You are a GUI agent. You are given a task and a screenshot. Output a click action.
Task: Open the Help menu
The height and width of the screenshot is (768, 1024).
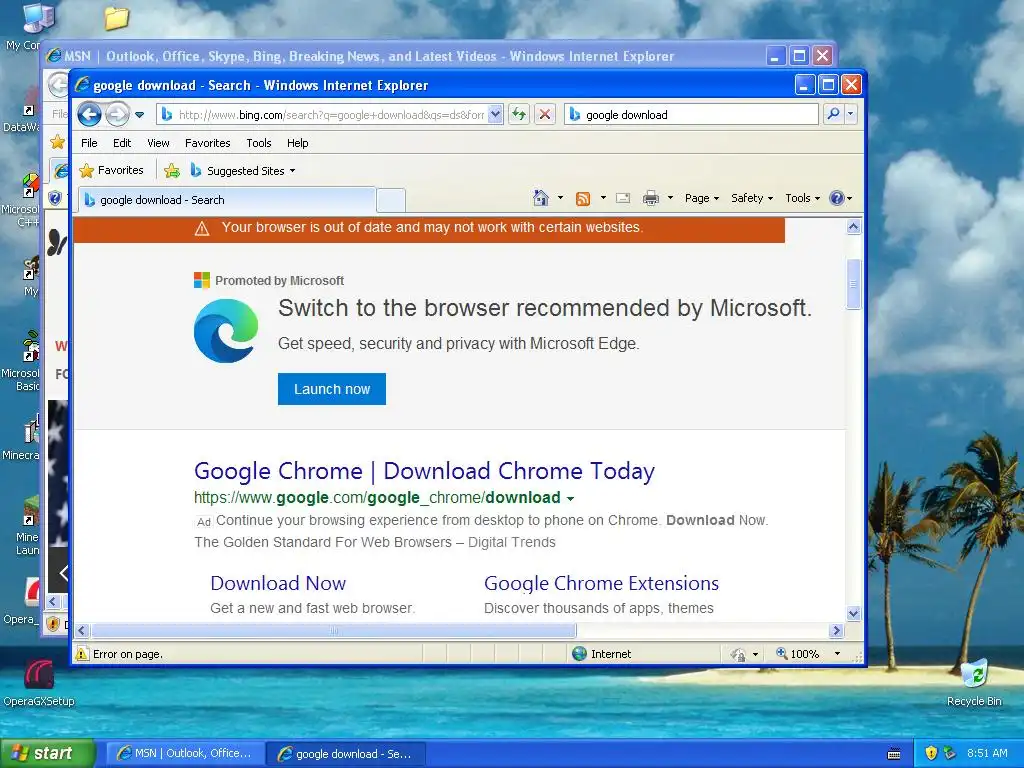tap(298, 143)
